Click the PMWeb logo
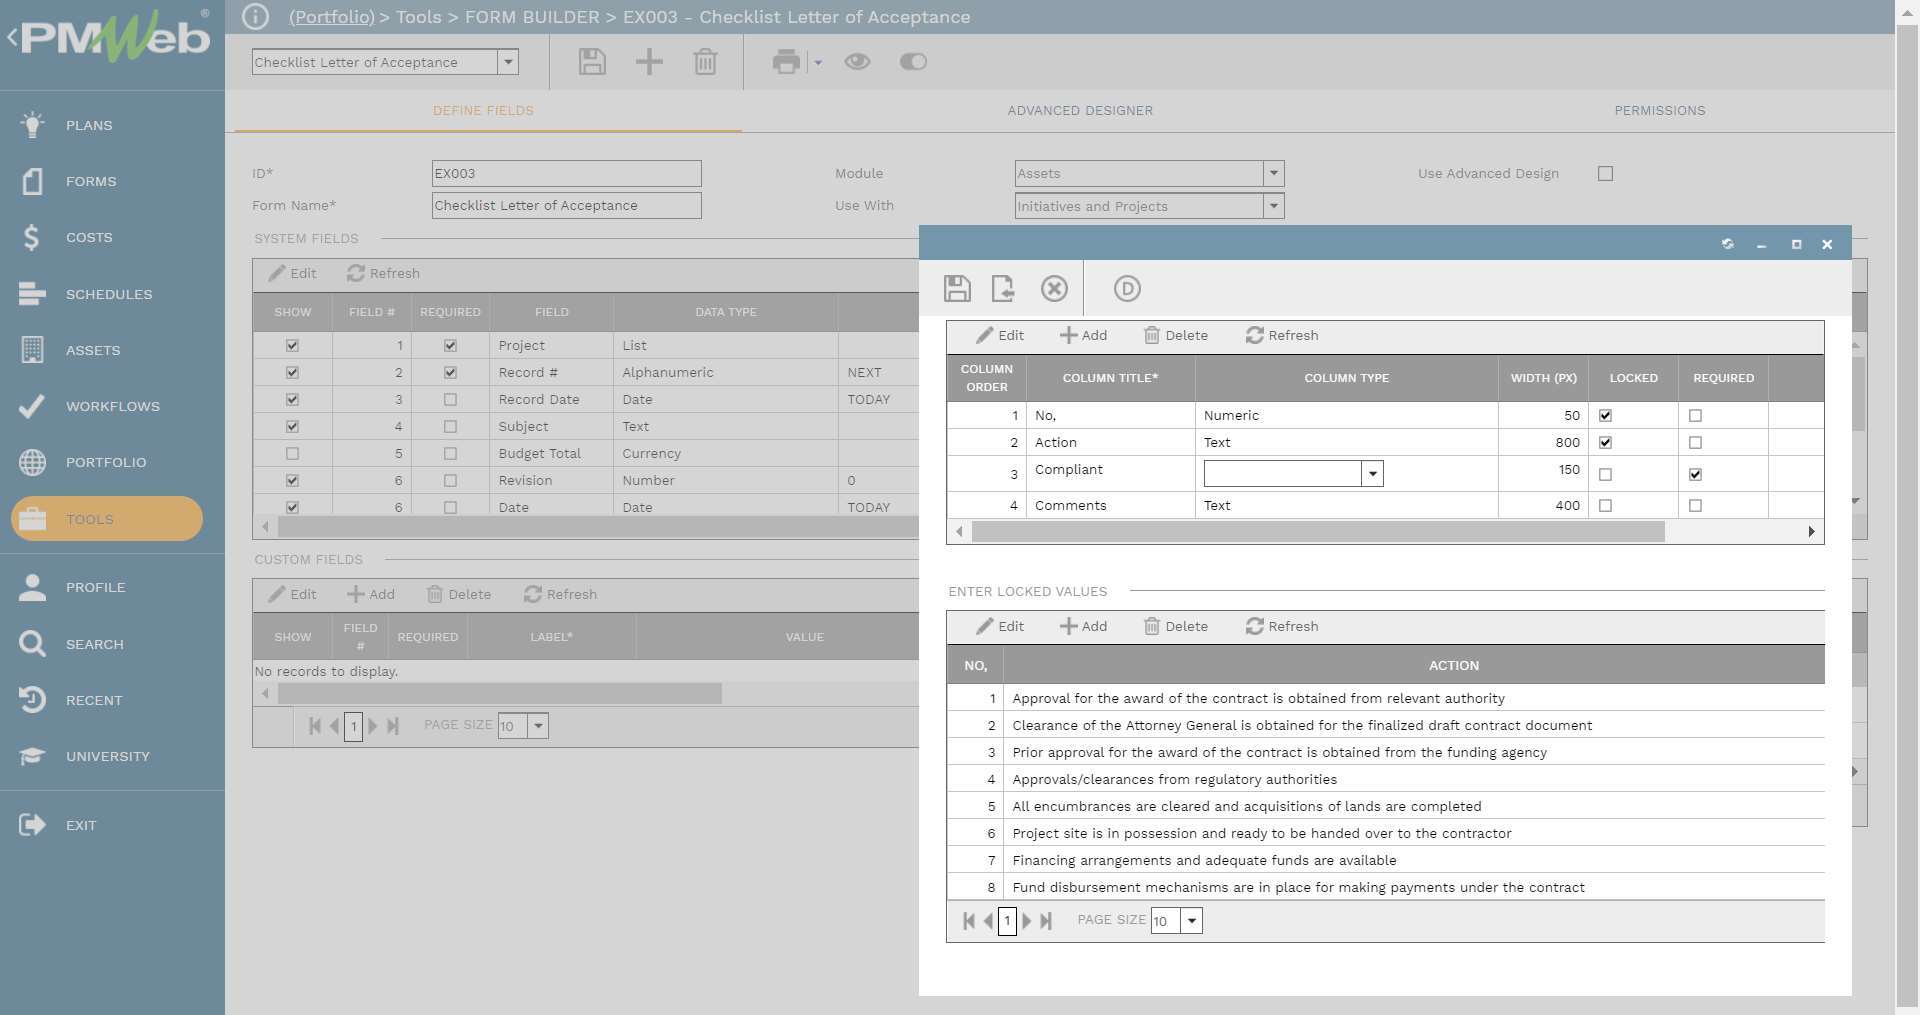Screen dimensions: 1920x1015 (x=115, y=38)
